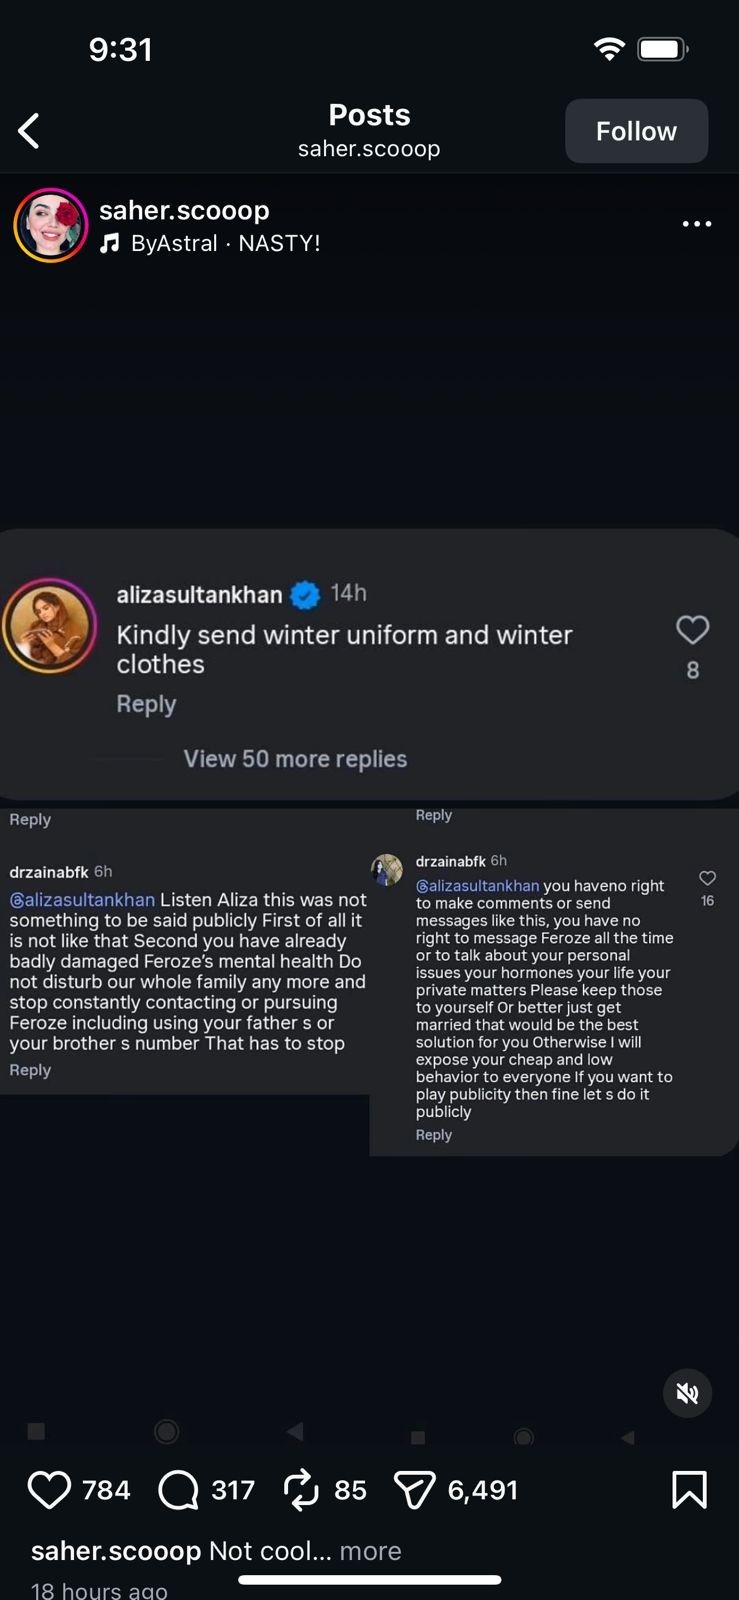The image size is (739, 1600).
Task: Expand View 50 more replies
Action: coord(295,759)
